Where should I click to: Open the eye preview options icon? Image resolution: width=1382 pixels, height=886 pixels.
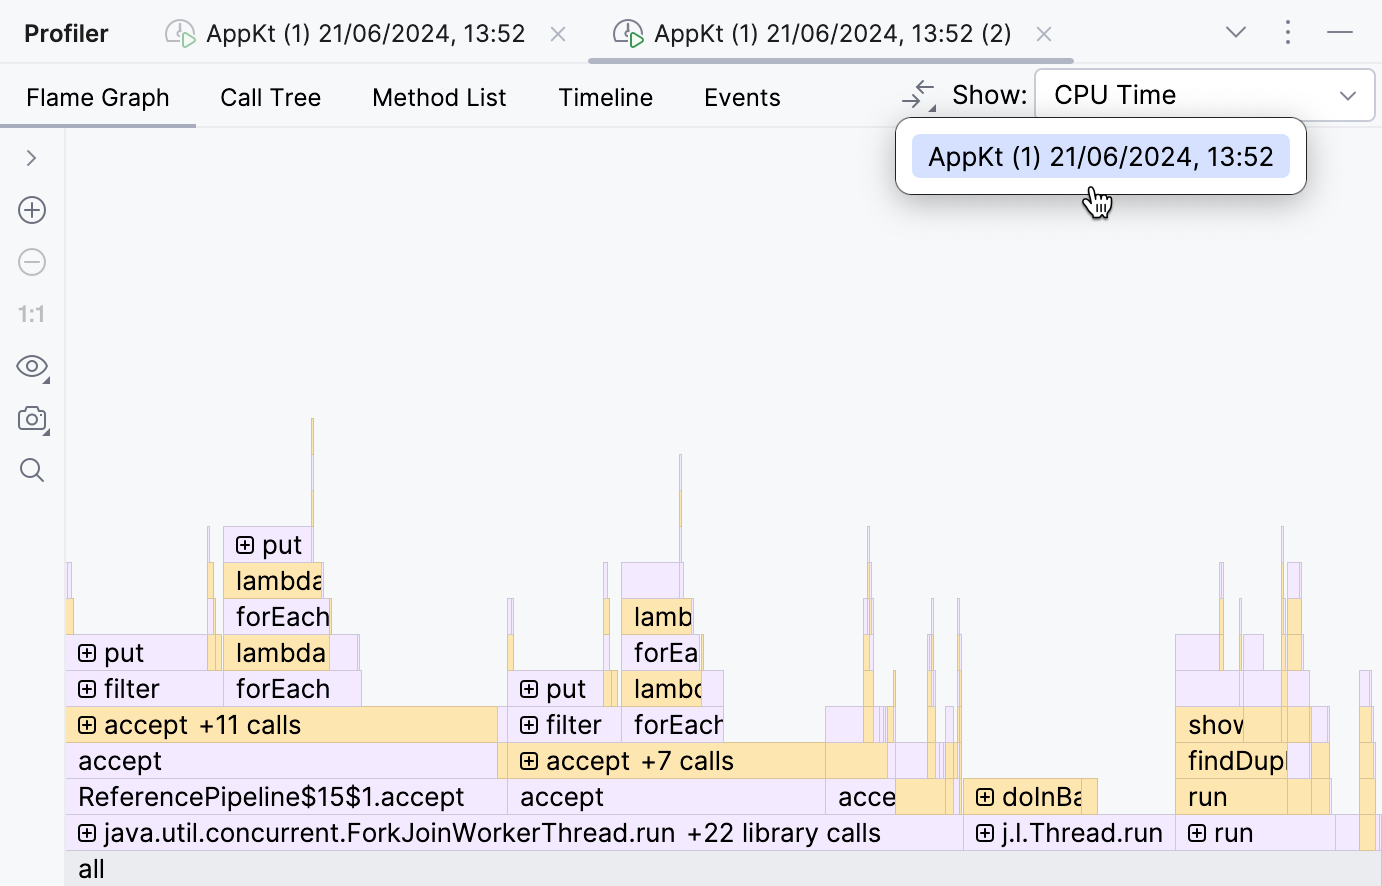point(31,367)
